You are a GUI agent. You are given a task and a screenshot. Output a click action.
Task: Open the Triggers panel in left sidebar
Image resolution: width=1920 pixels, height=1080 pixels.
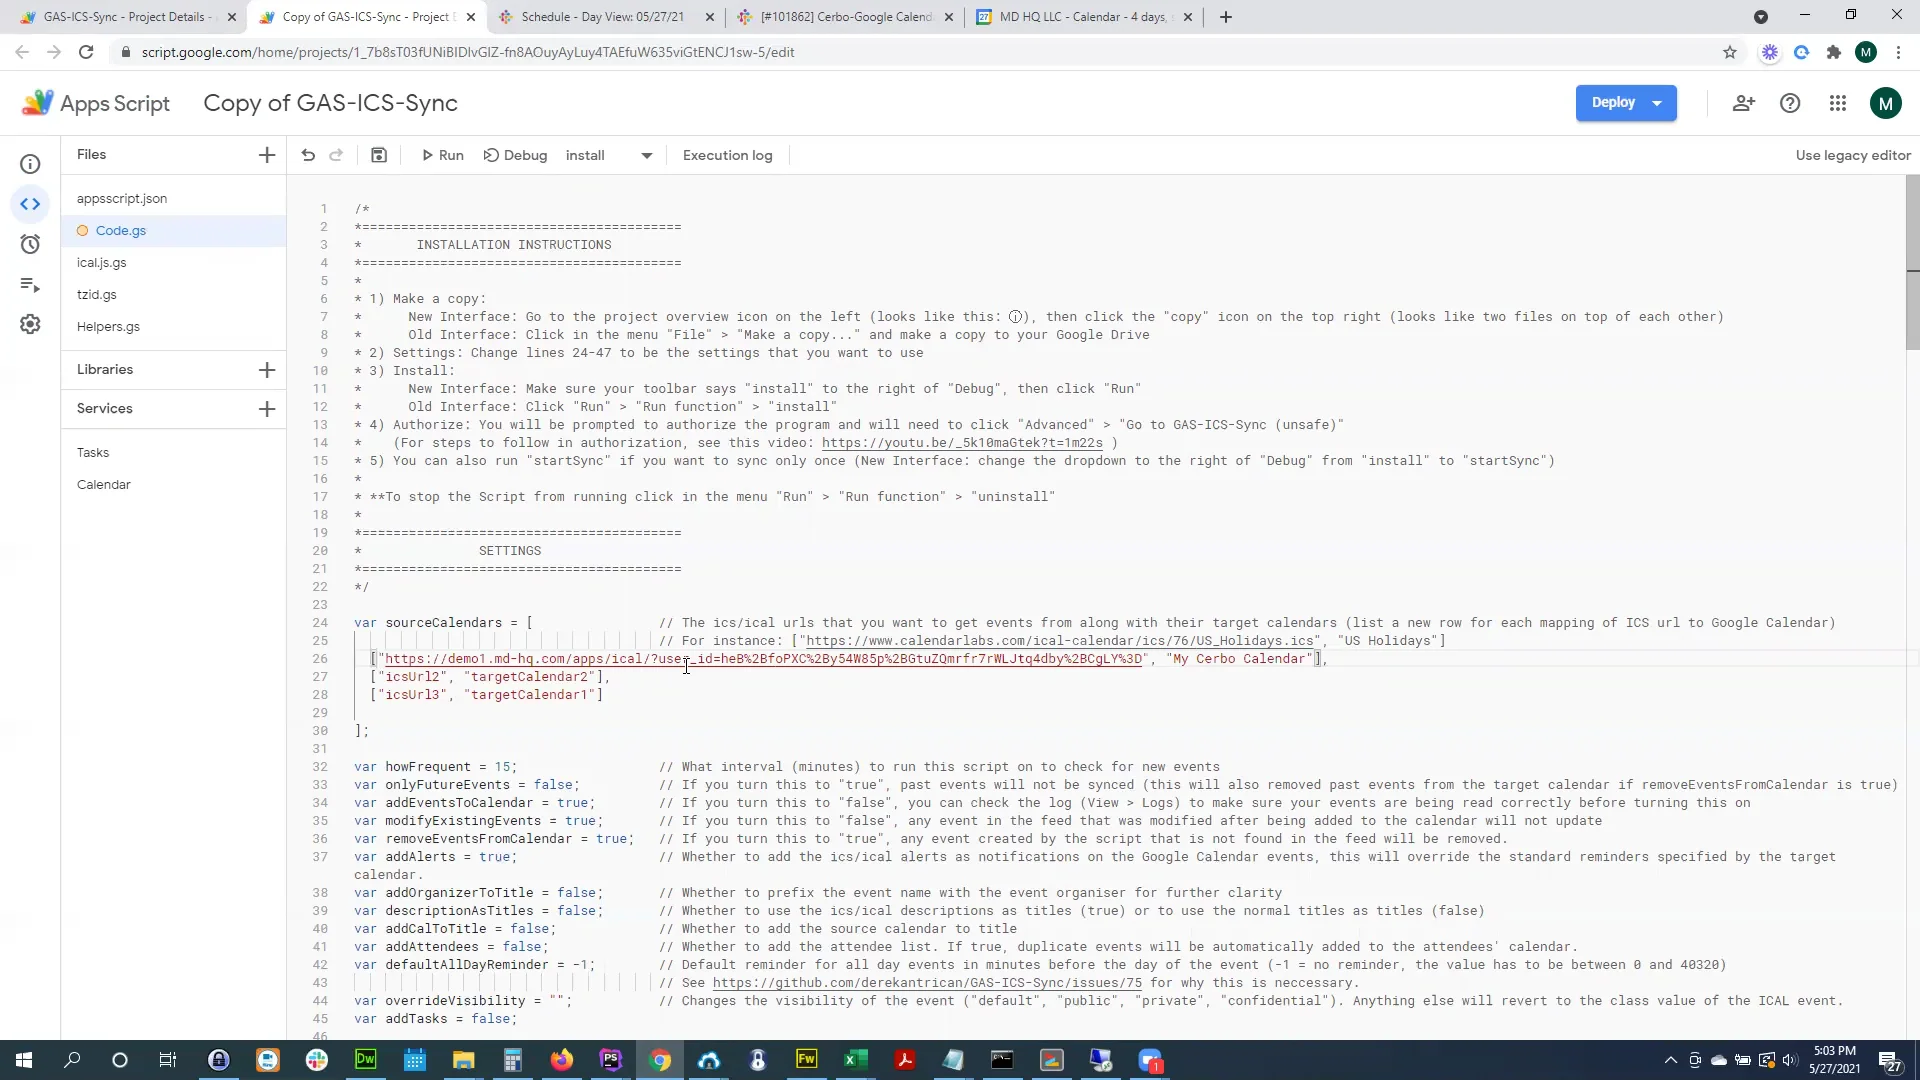[30, 244]
